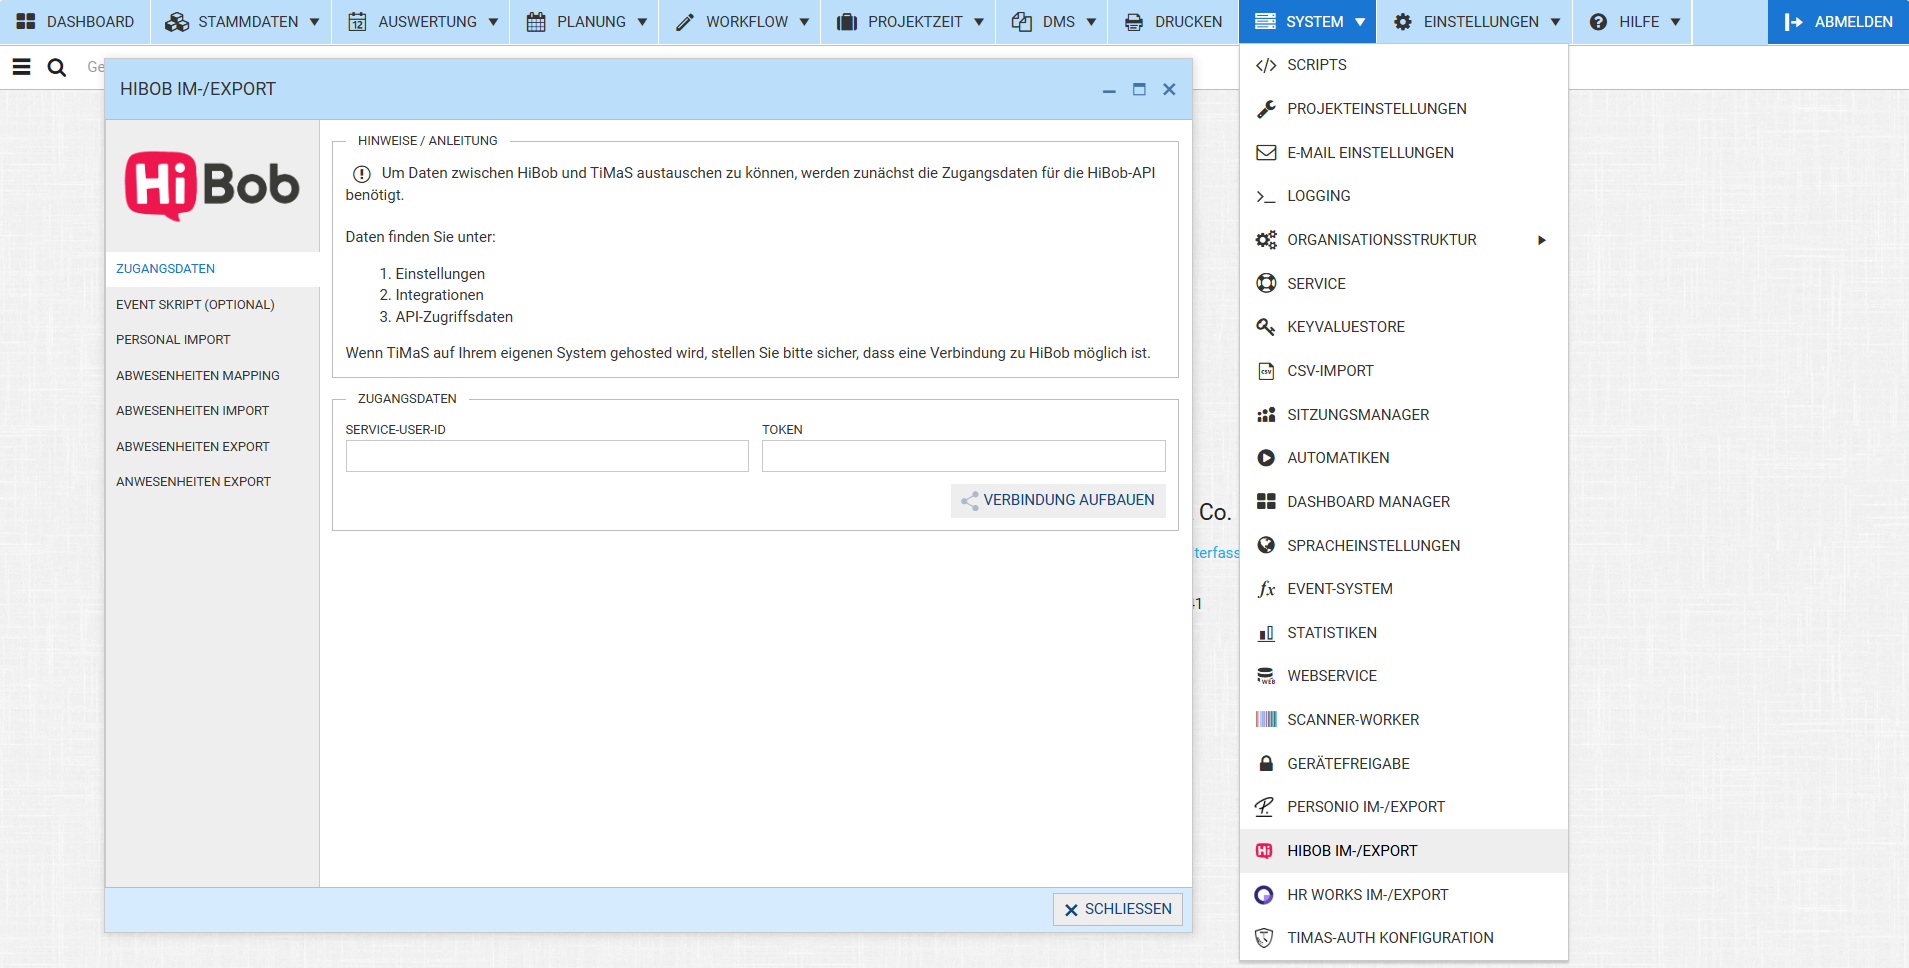Screen dimensions: 1909x968
Task: Open HR Works Im-/Export menu entry
Action: pos(1404,895)
